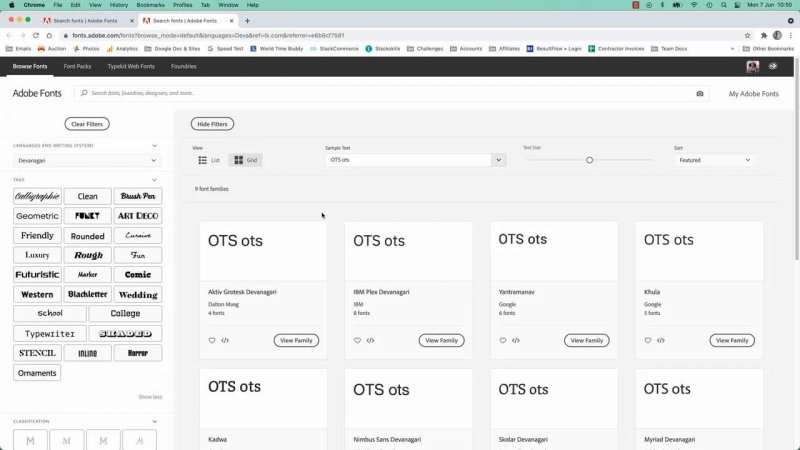The height and width of the screenshot is (450, 800).
Task: Collapse the Tags section
Action: coord(154,180)
